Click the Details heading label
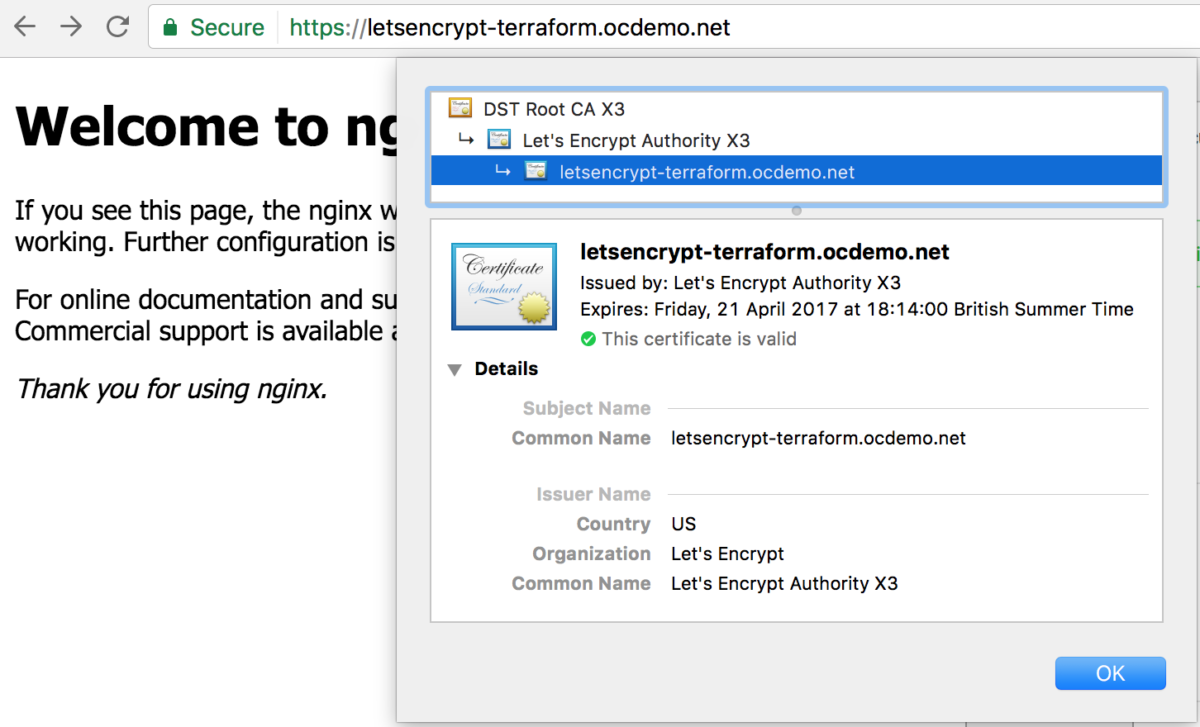The height and width of the screenshot is (727, 1200). pyautogui.click(x=506, y=369)
